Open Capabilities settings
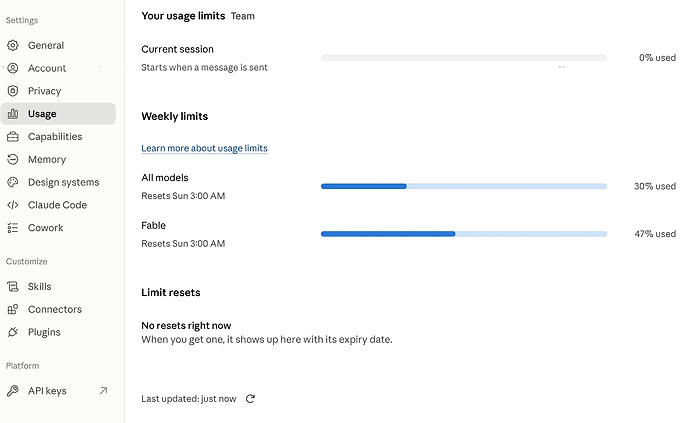 [58, 137]
